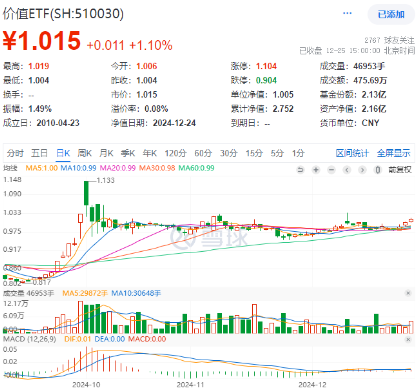Click the chart reset/undo arrow icon
This screenshot has height=392, width=417.
tap(300, 170)
